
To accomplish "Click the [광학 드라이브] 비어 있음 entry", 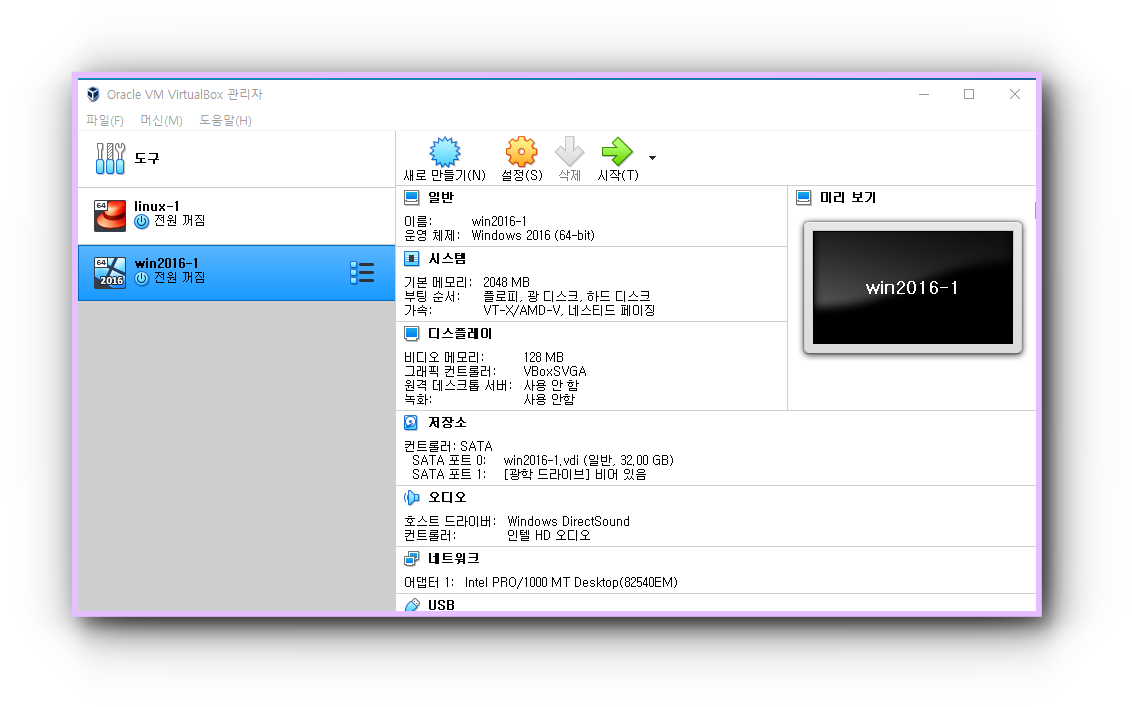I will pos(575,474).
